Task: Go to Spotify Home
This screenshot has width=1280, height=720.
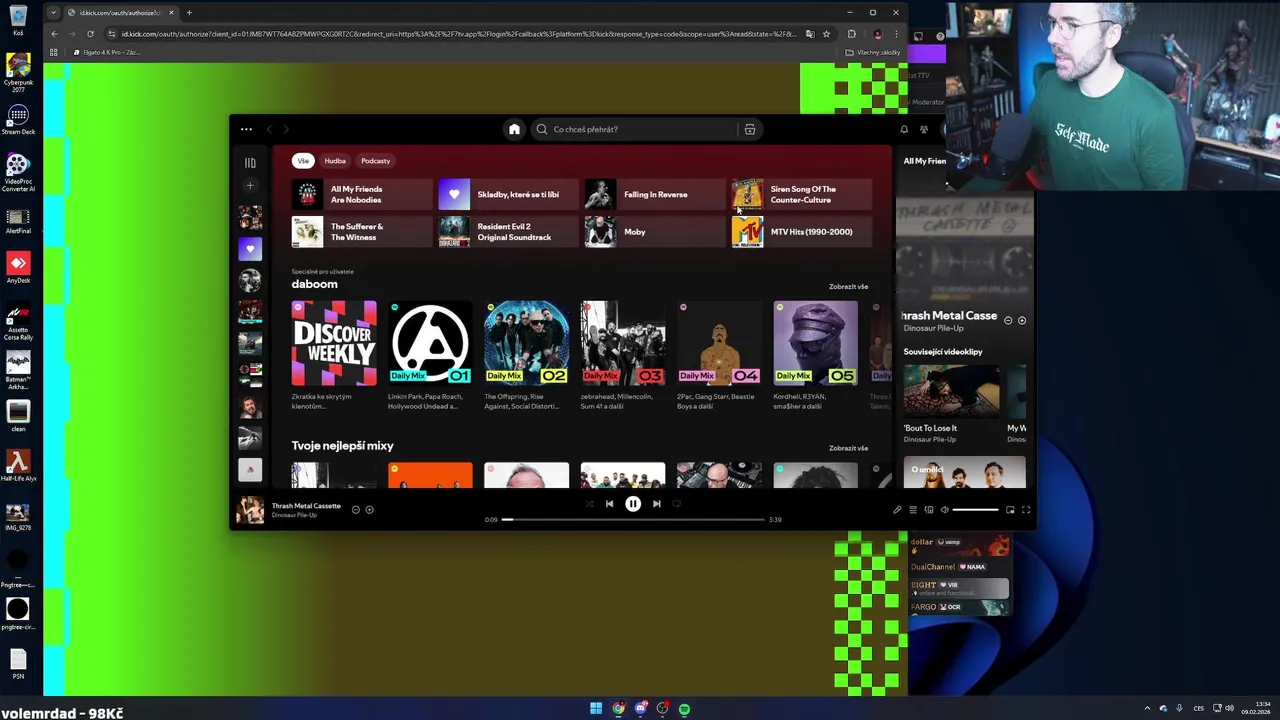Action: coord(514,129)
